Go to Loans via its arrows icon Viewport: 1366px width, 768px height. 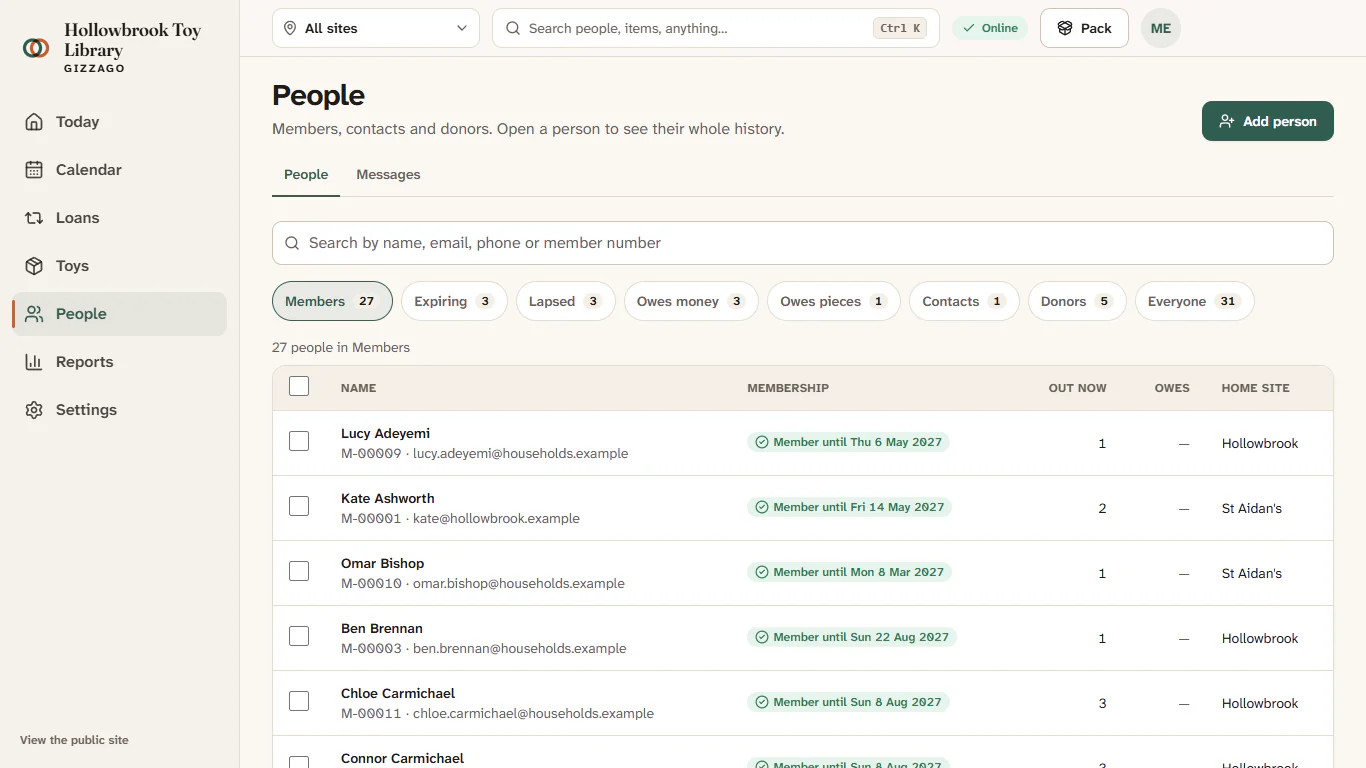pyautogui.click(x=34, y=218)
